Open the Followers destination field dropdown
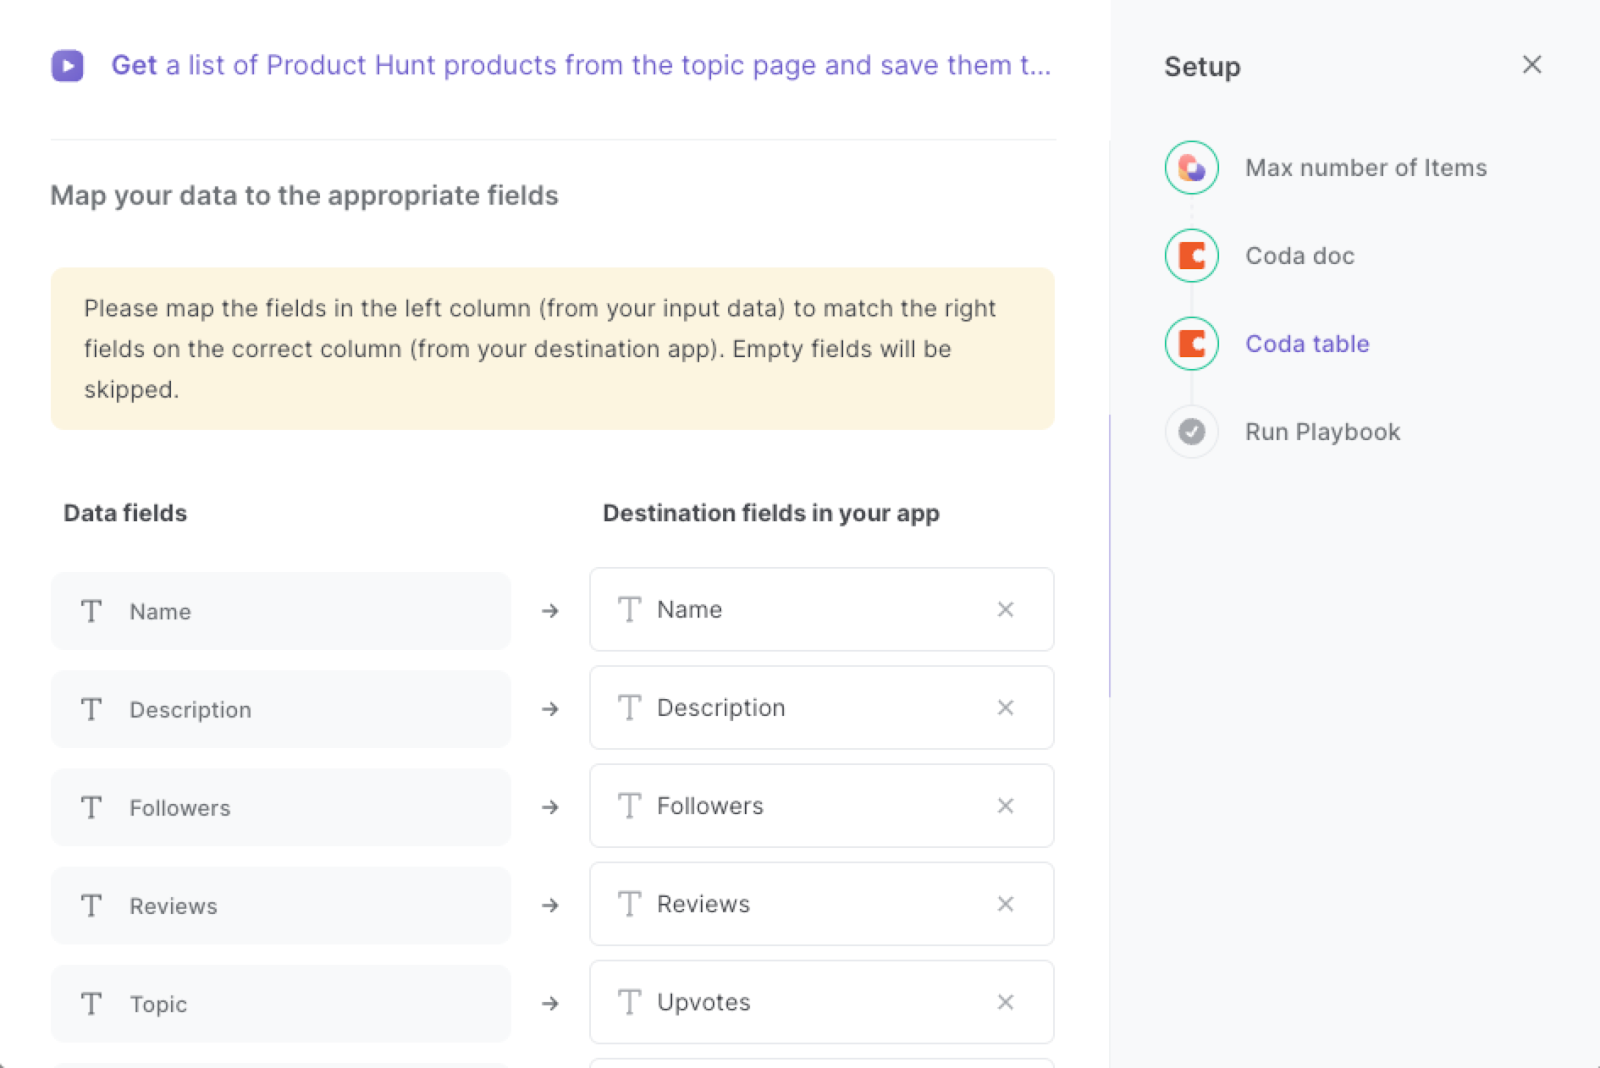This screenshot has width=1600, height=1068. [x=822, y=805]
